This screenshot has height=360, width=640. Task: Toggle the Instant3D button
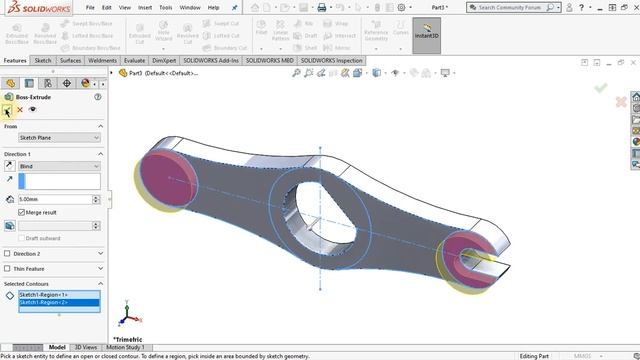point(427,36)
